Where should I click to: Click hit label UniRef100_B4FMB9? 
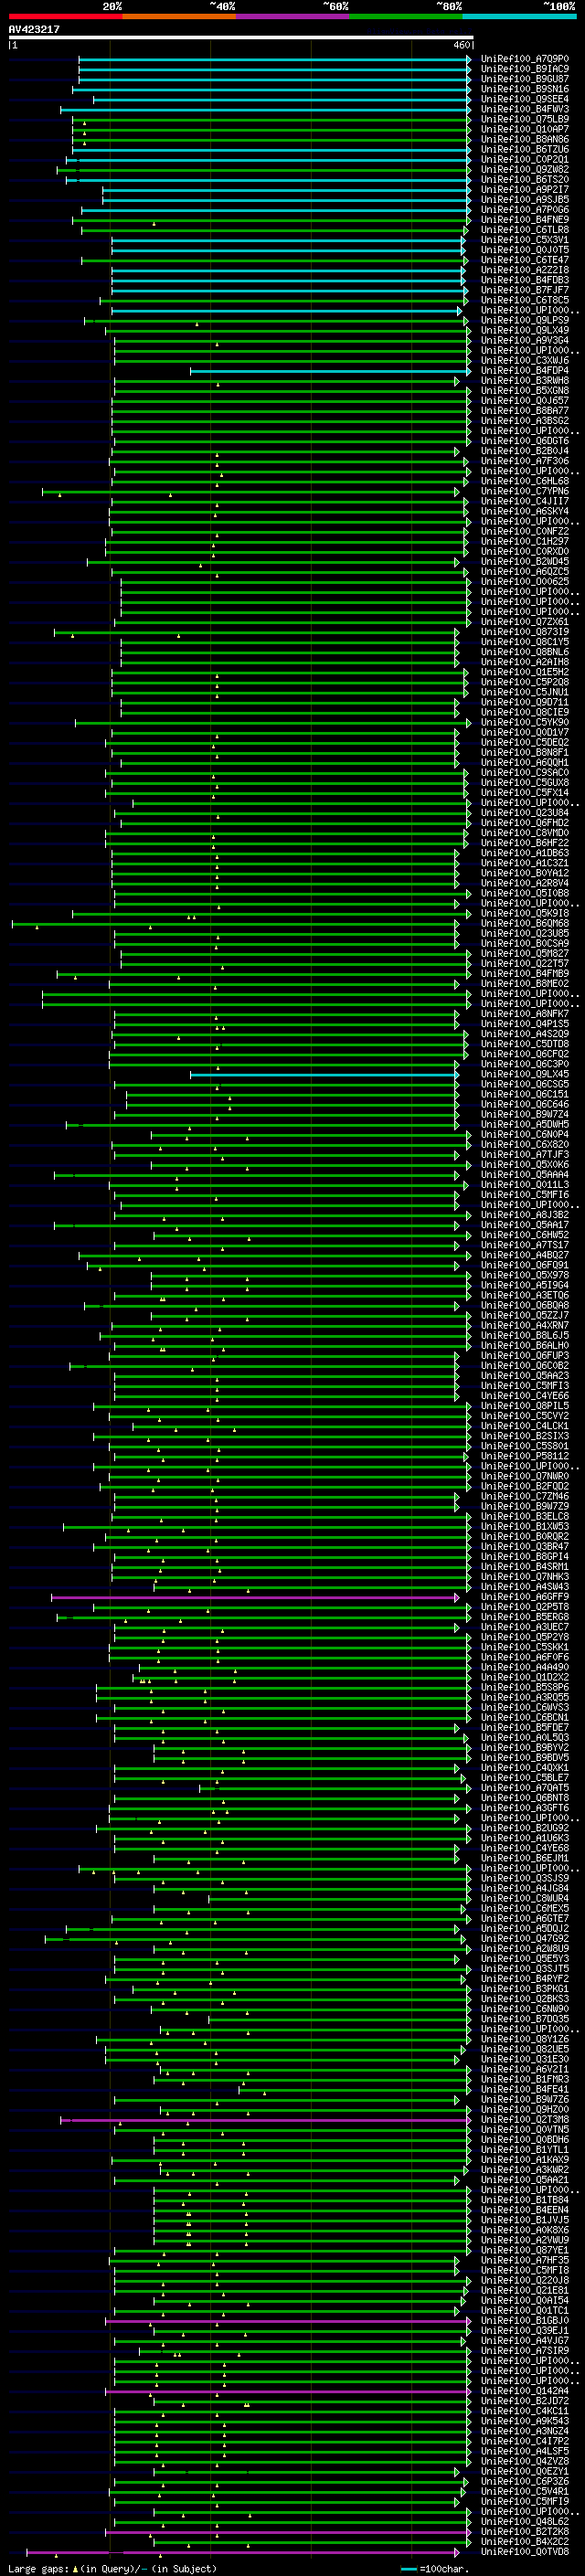pos(524,974)
